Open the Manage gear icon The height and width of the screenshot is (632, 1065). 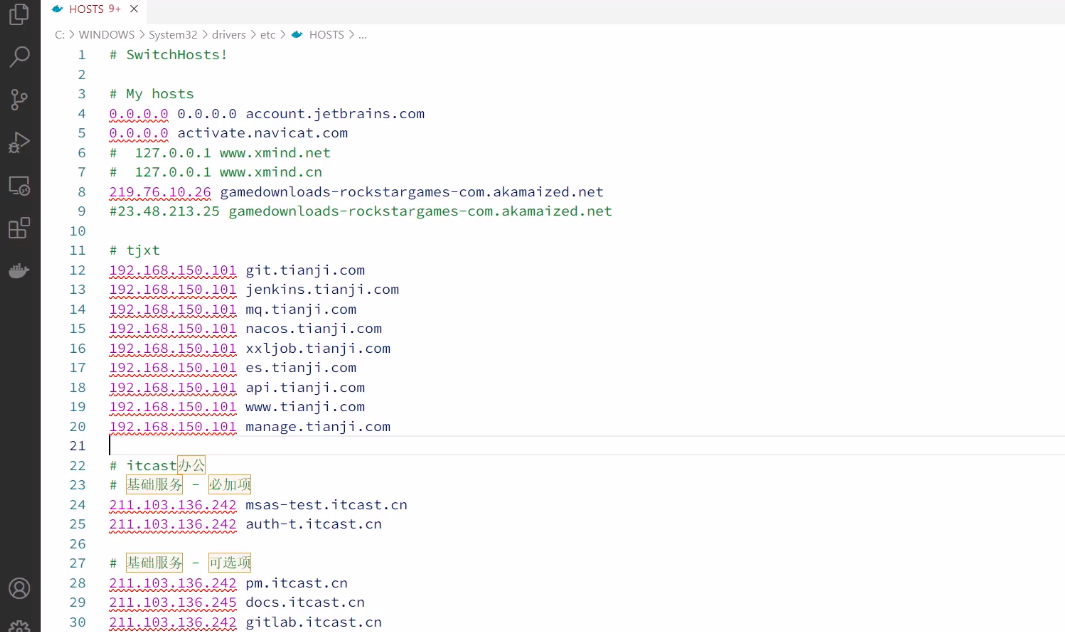coord(19,627)
